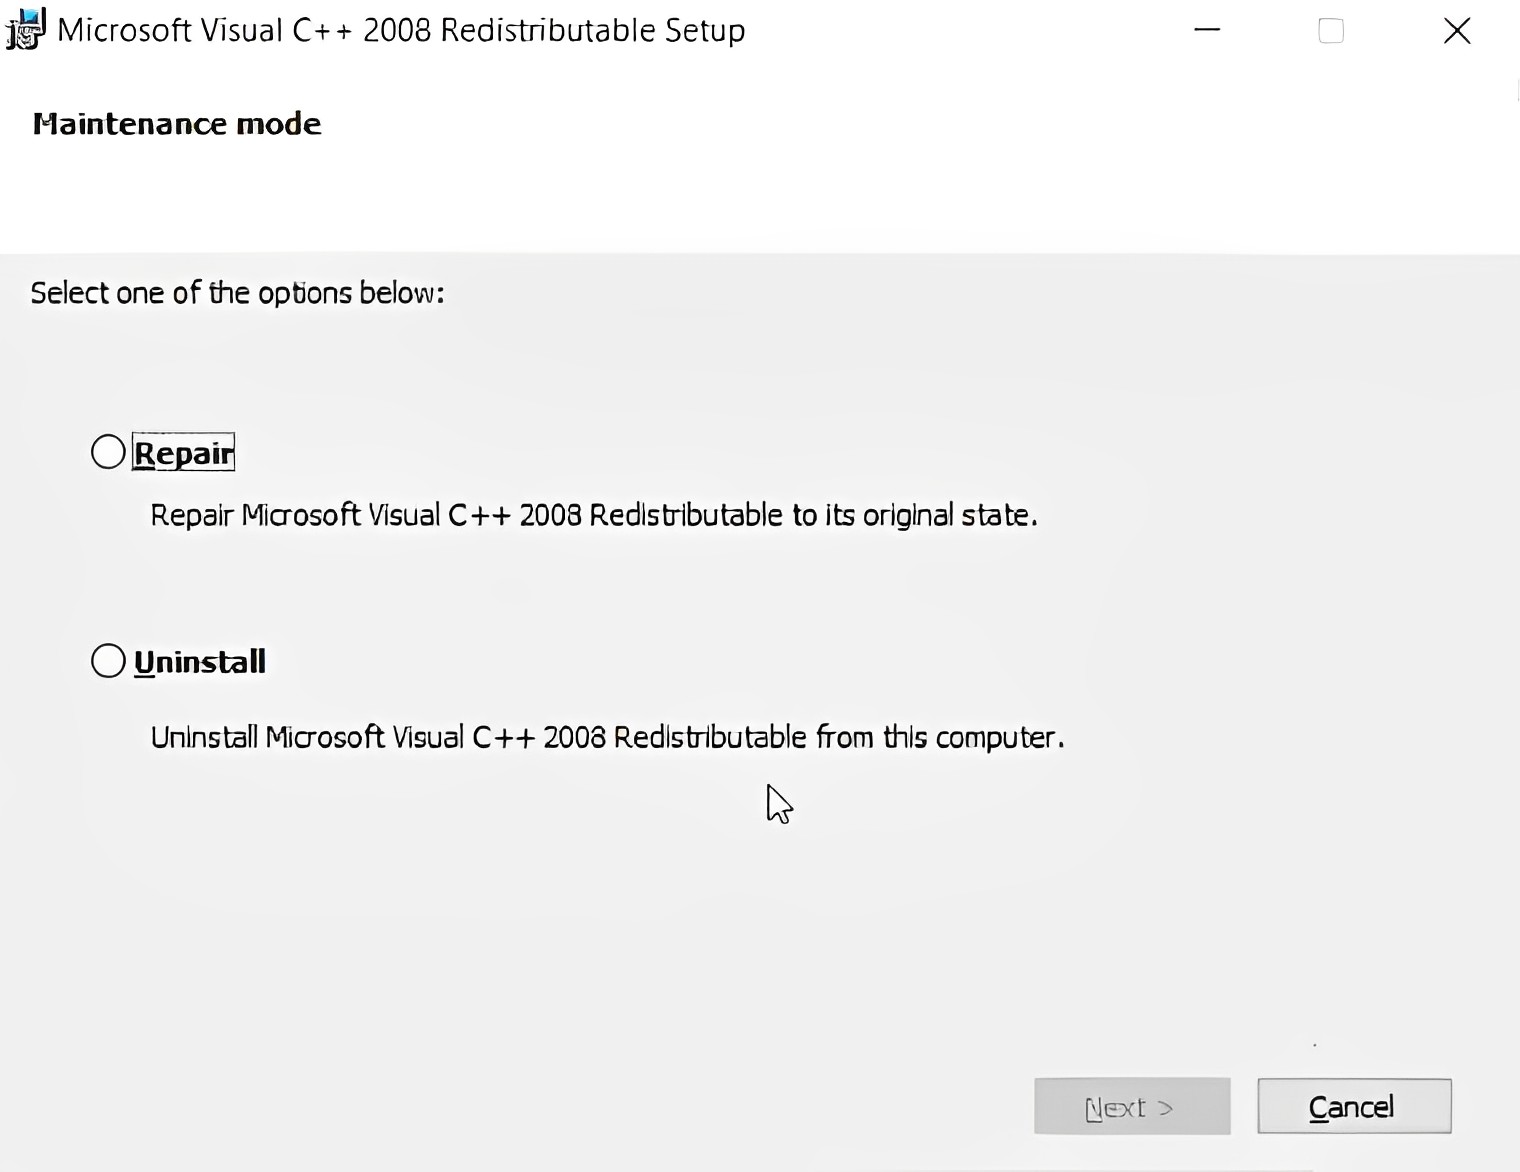Click the grayed Next > button
The height and width of the screenshot is (1172, 1520).
point(1132,1106)
